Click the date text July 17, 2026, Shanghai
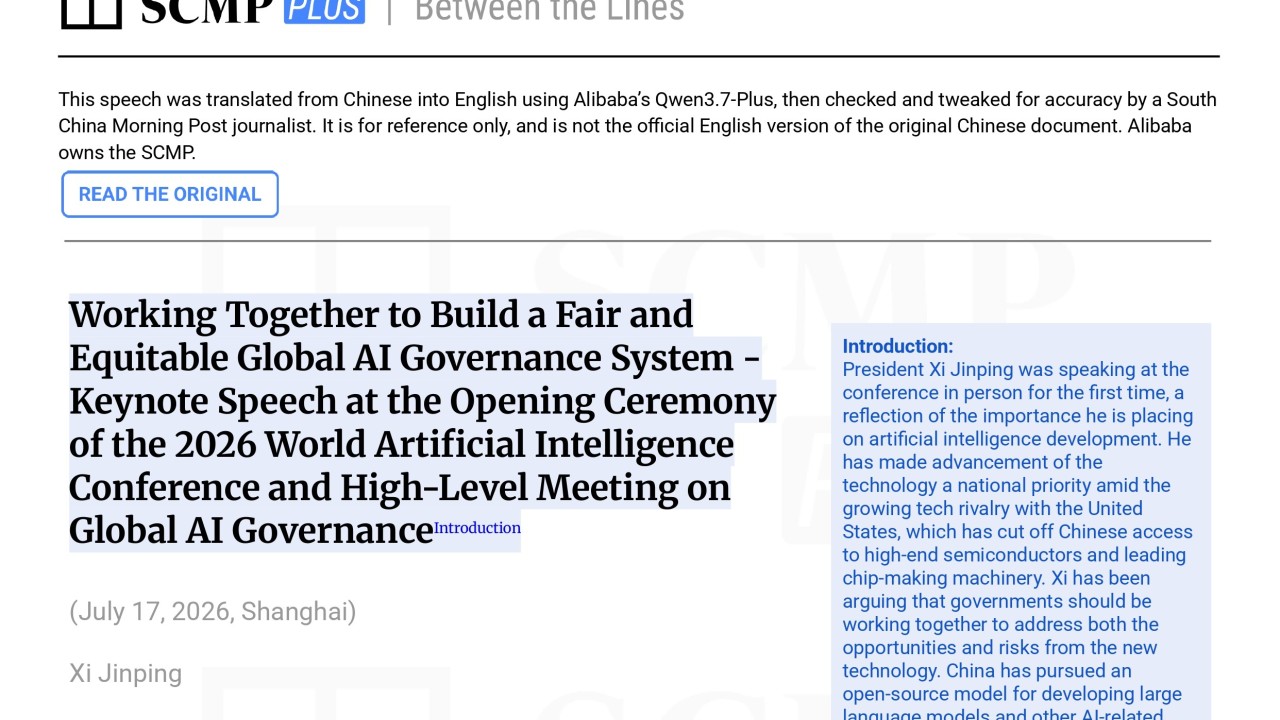Image resolution: width=1280 pixels, height=720 pixels. click(x=213, y=611)
